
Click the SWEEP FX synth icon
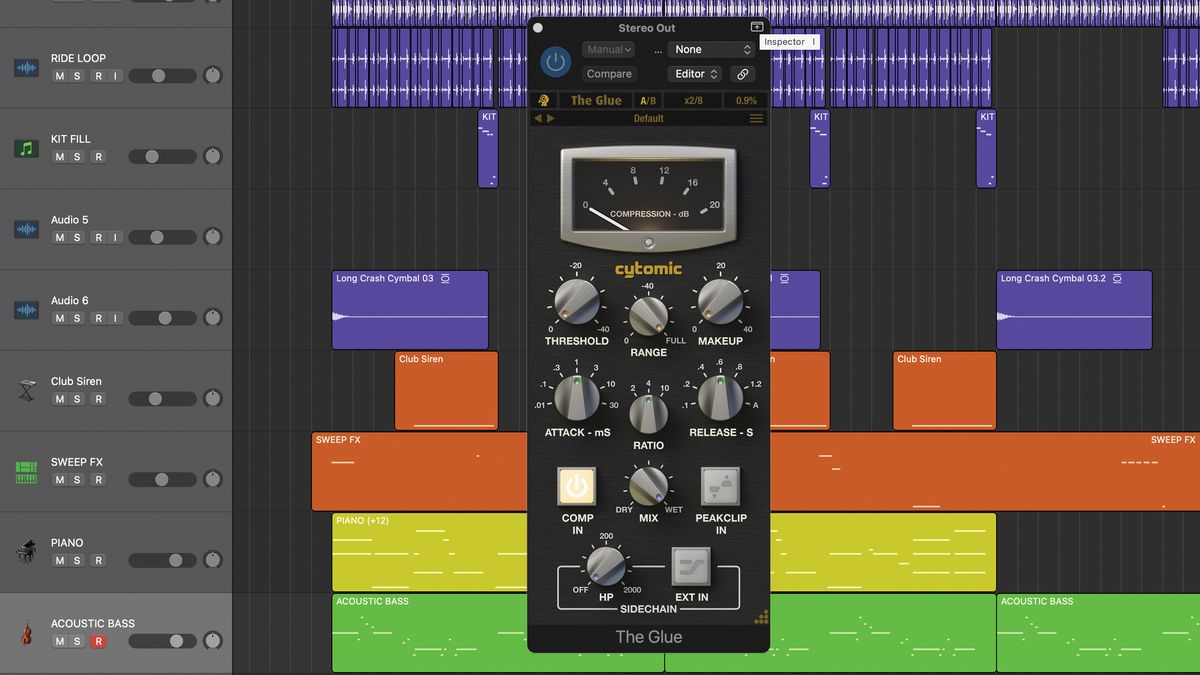coord(26,472)
